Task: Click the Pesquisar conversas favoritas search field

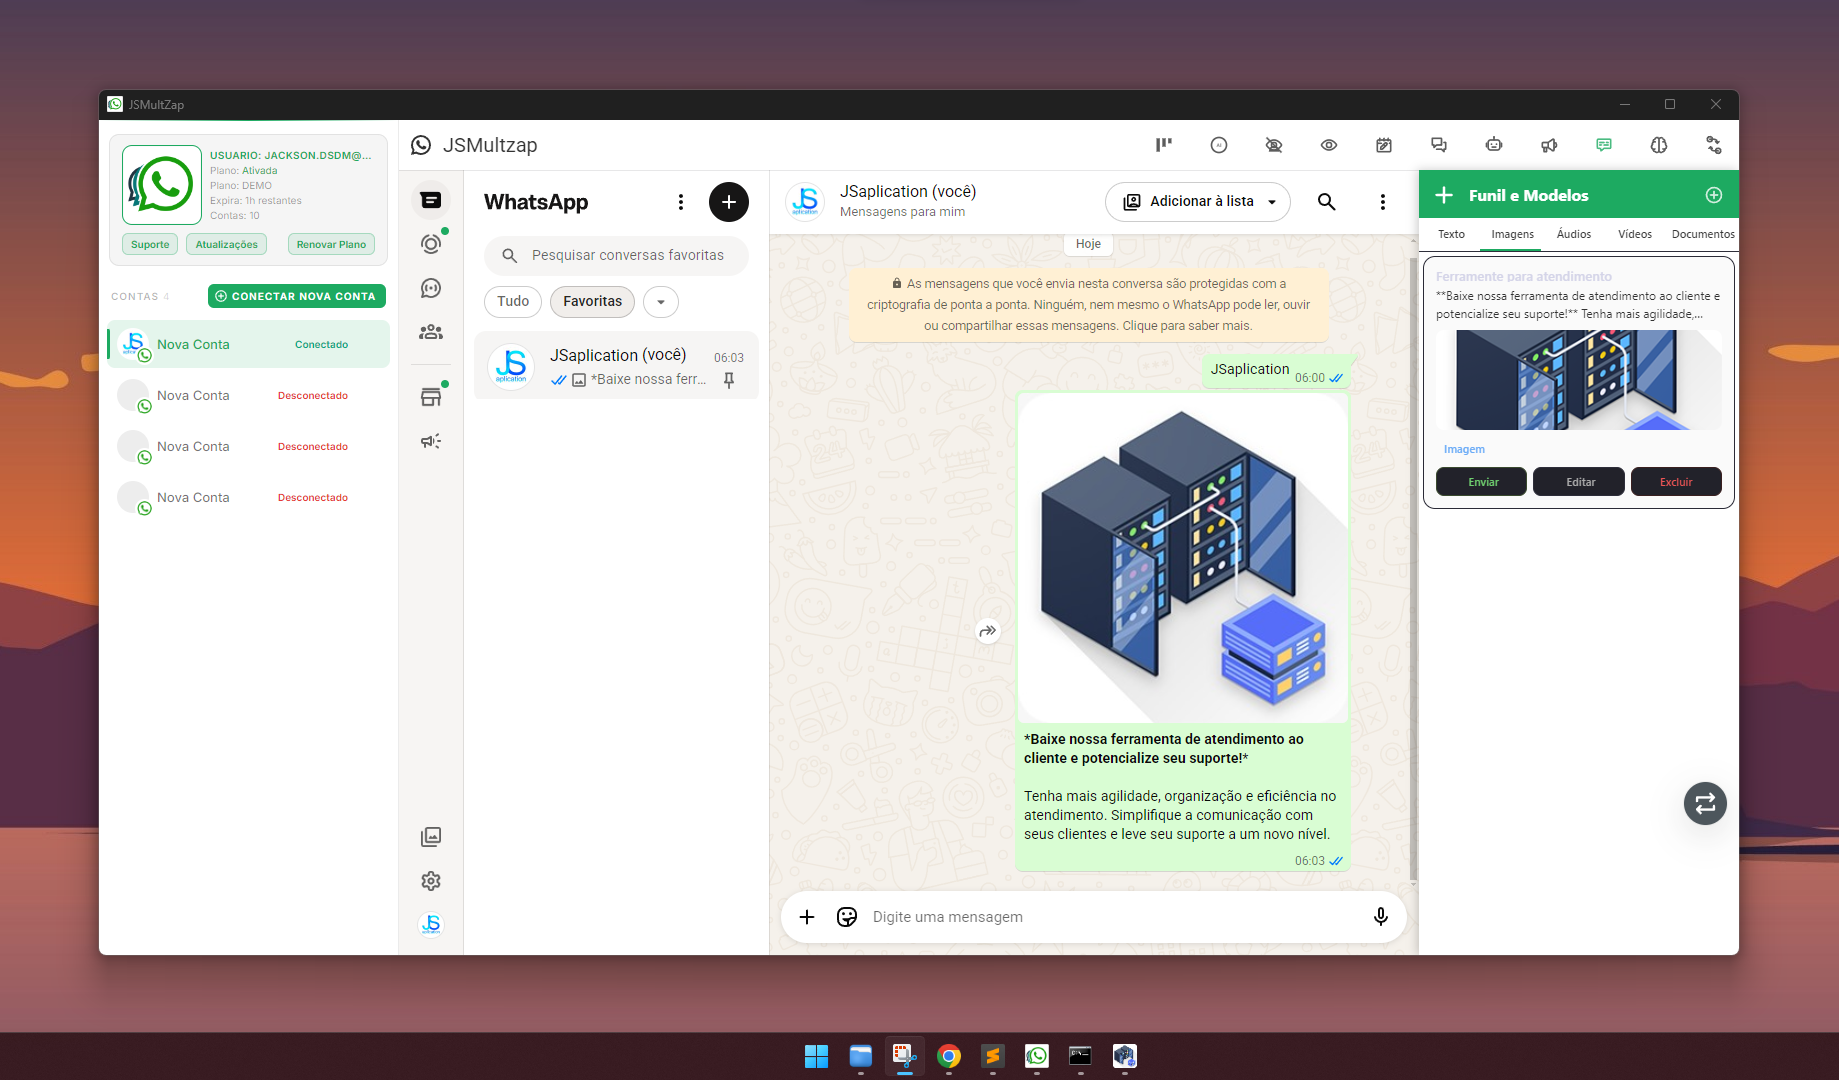Action: (616, 256)
